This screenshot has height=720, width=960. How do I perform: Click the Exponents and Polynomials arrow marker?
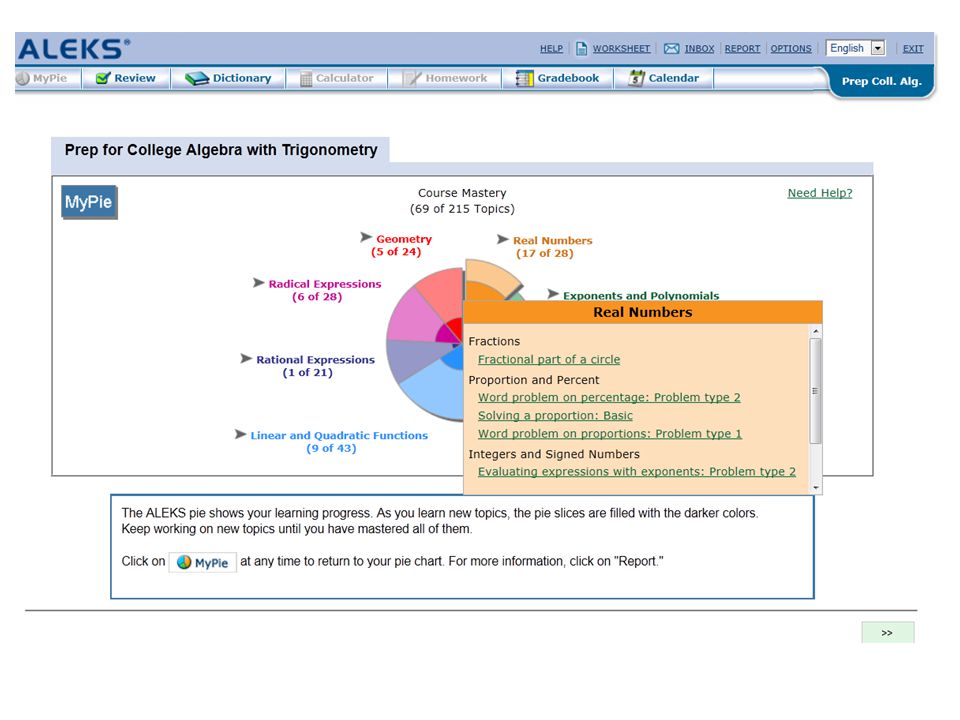[x=552, y=294]
